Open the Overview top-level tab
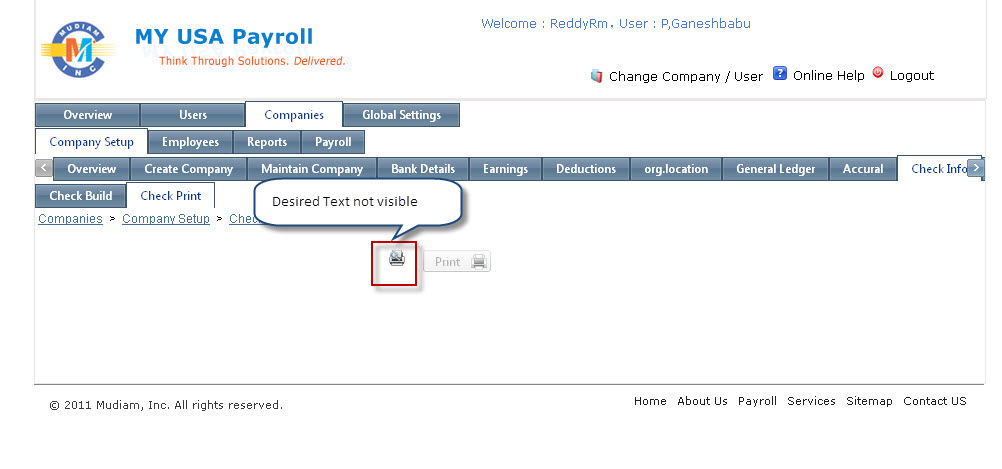This screenshot has width=1002, height=469. coord(88,115)
